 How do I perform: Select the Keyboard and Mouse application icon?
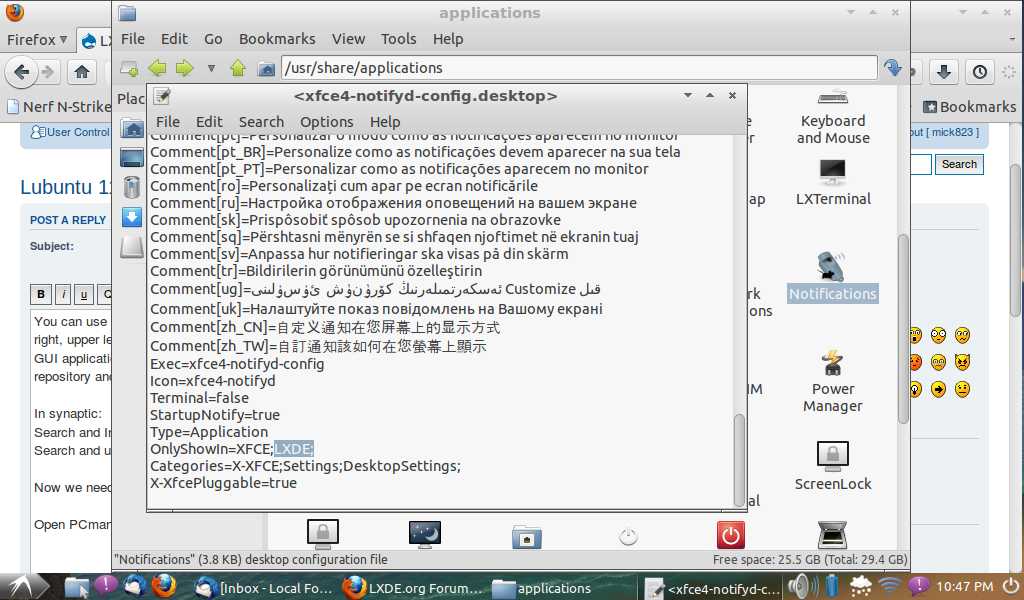tap(833, 119)
